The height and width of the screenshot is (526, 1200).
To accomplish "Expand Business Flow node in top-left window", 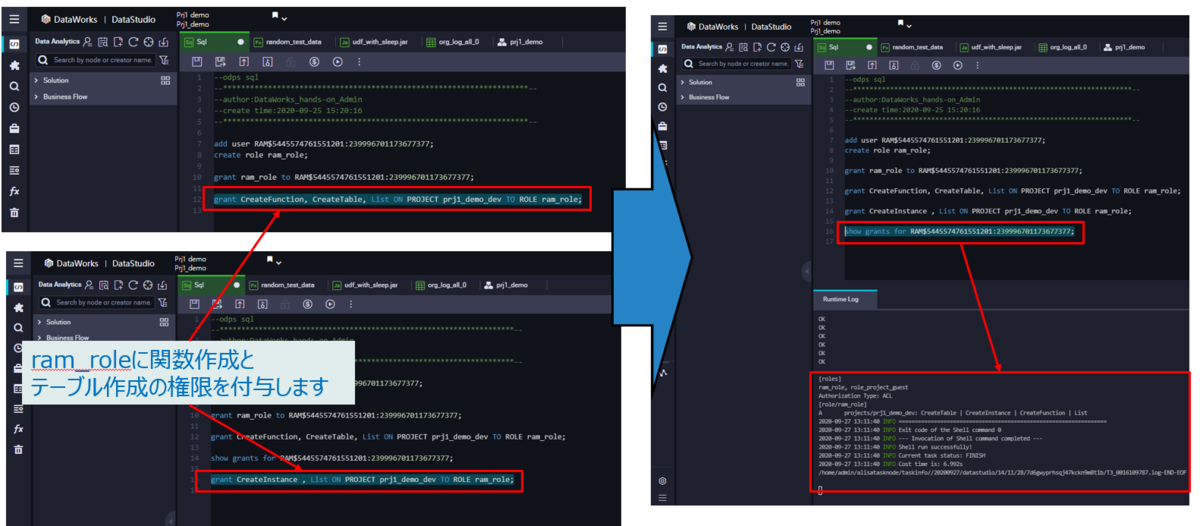I will point(37,97).
